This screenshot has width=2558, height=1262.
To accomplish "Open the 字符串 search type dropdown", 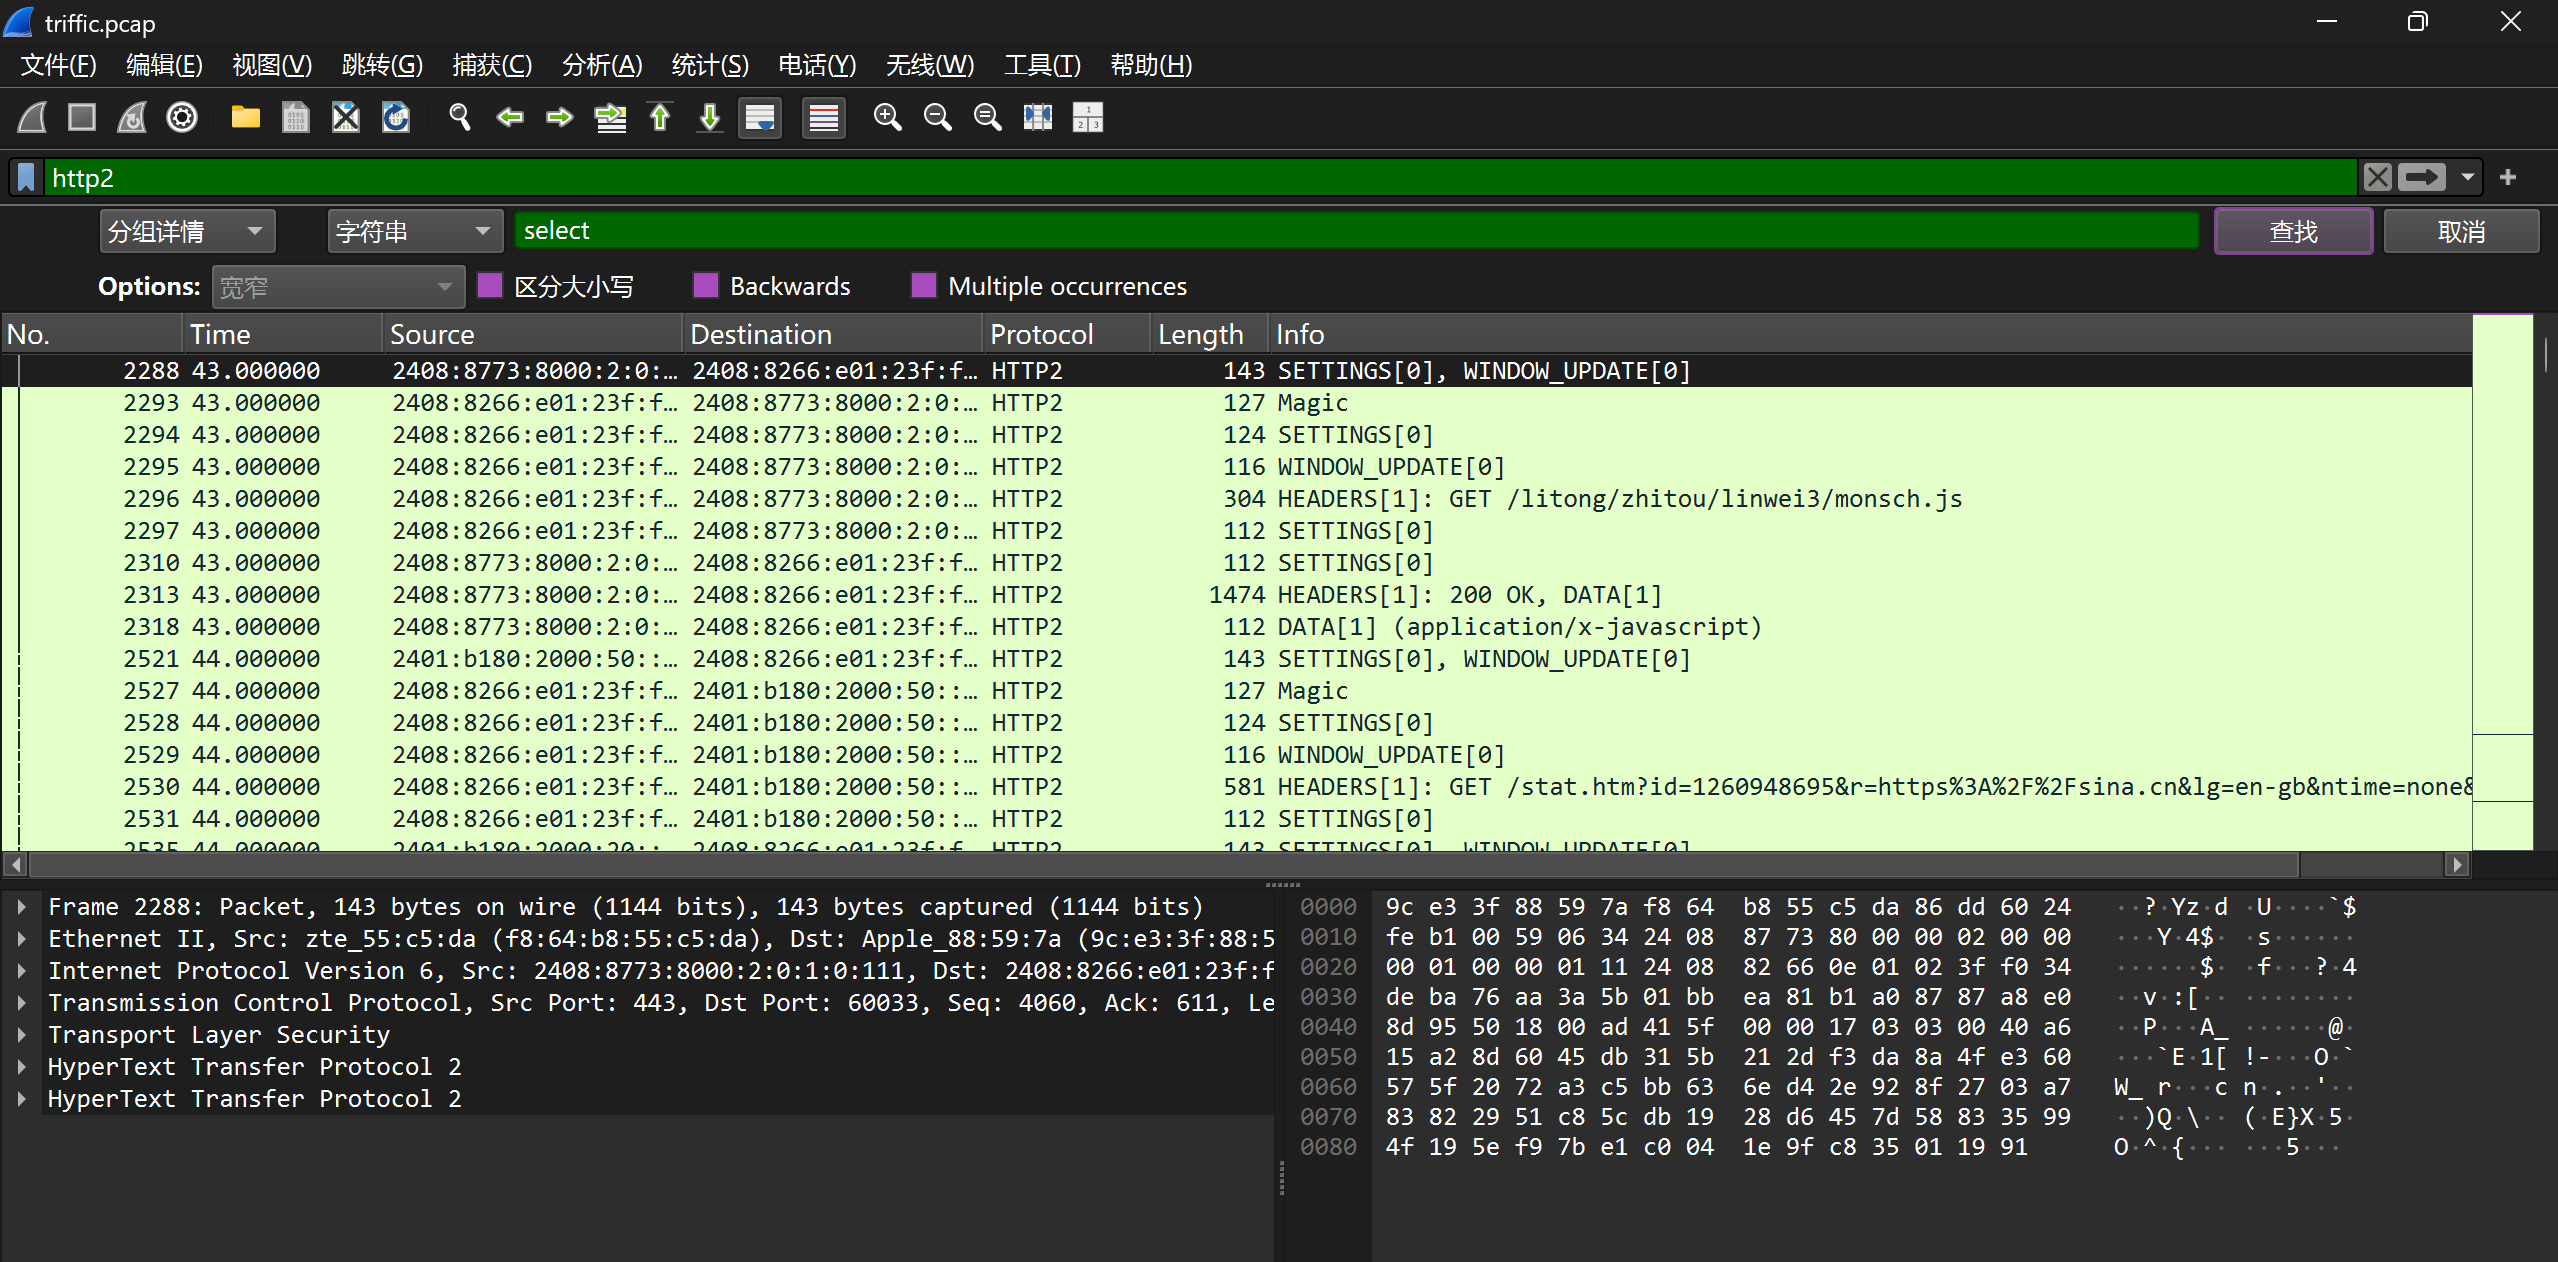I will tap(415, 232).
